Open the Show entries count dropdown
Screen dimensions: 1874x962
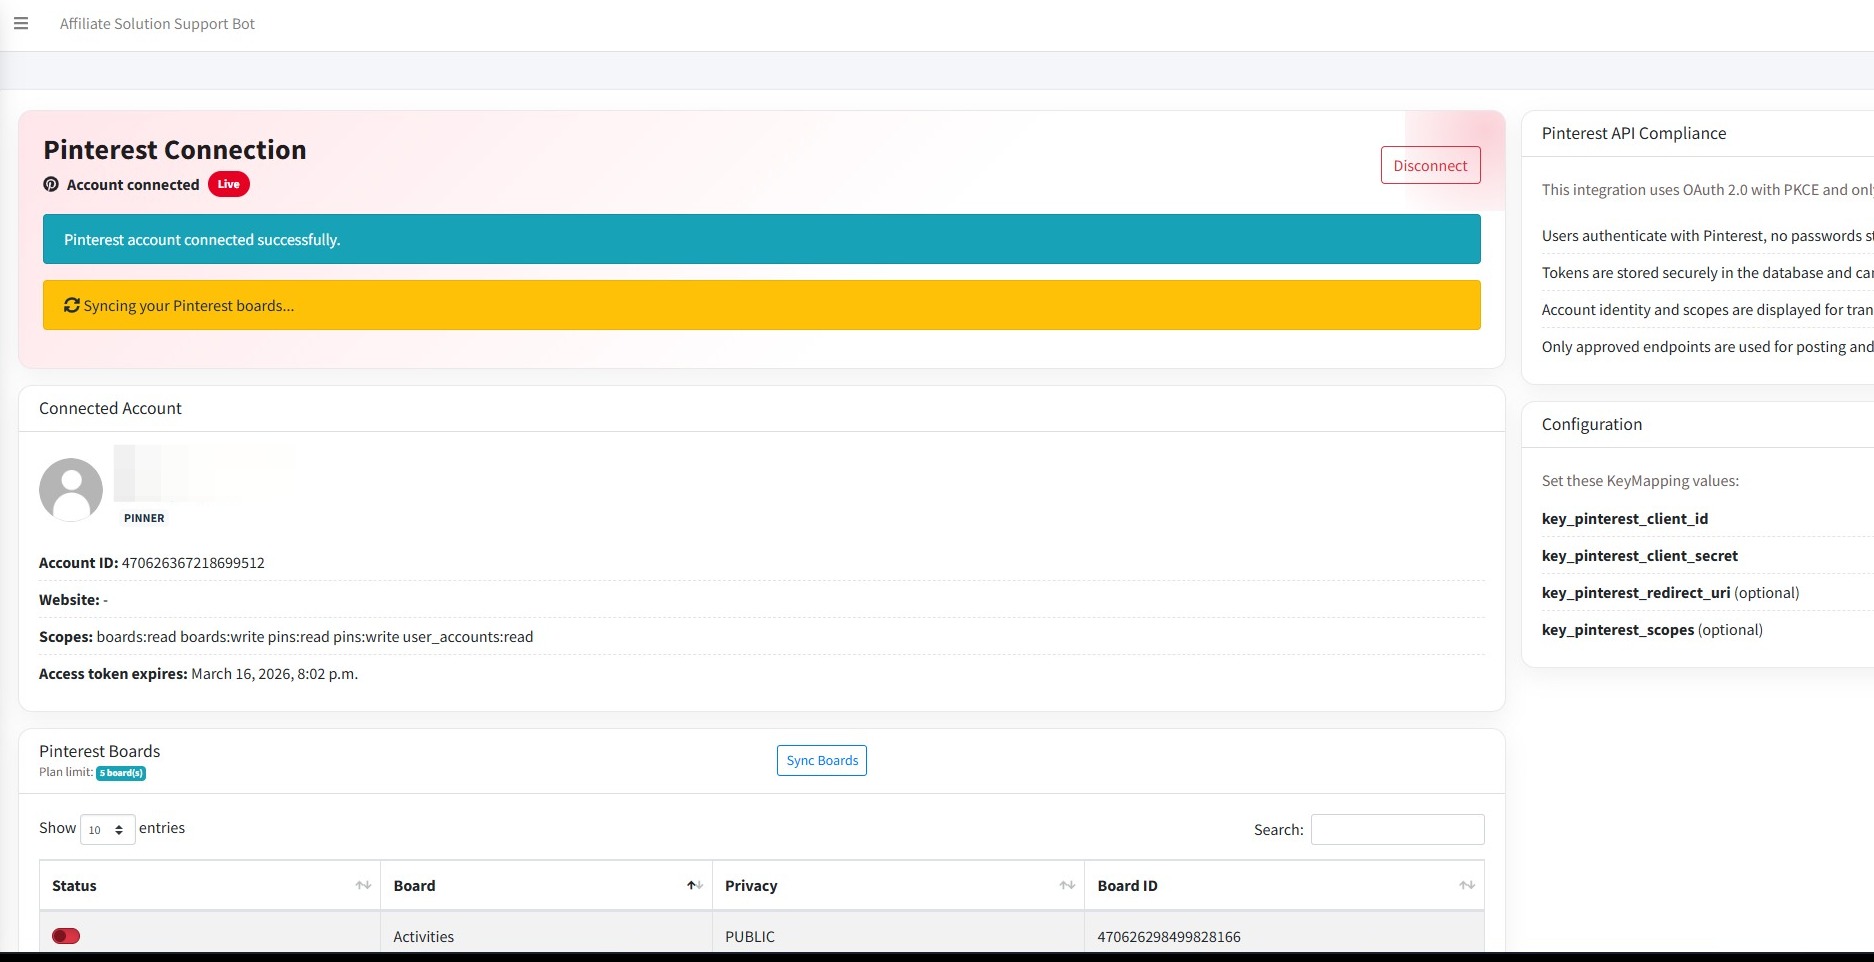tap(107, 829)
